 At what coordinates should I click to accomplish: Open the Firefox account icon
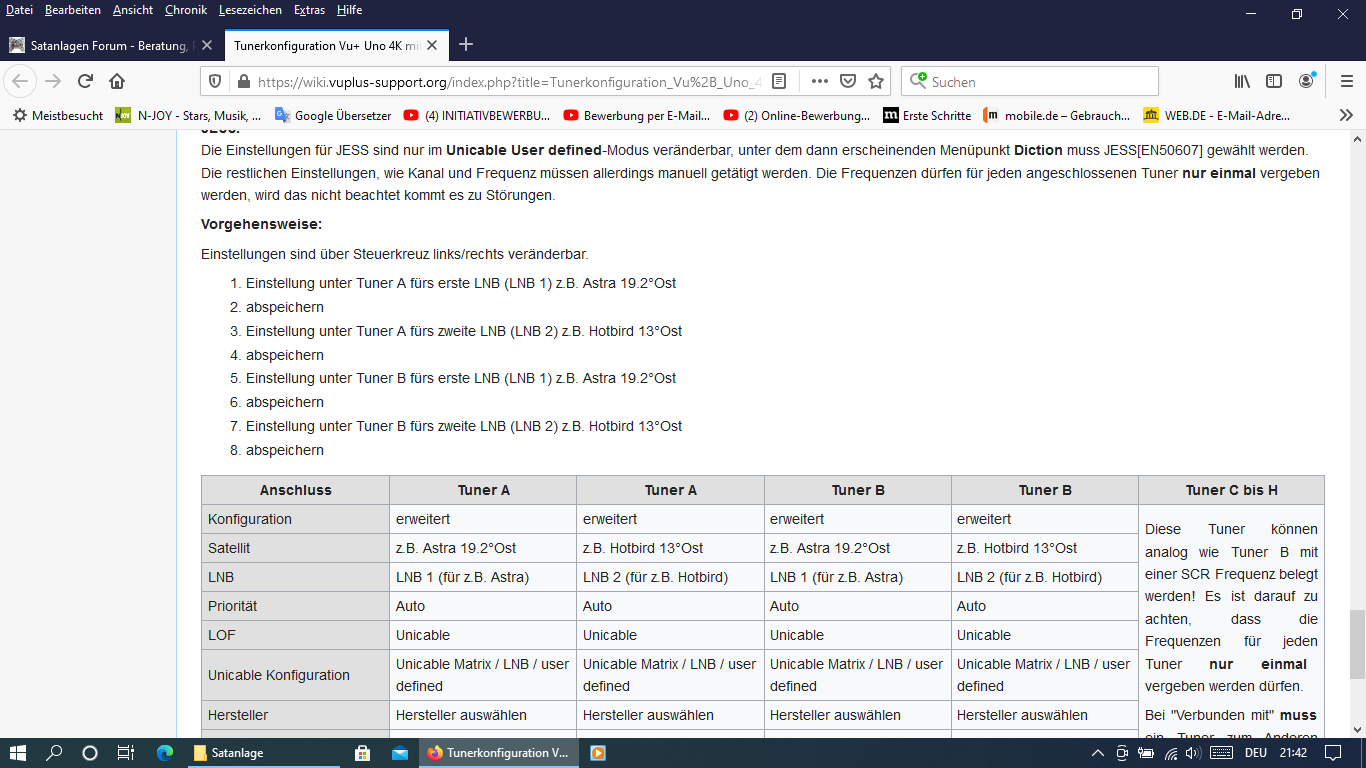coord(1306,81)
